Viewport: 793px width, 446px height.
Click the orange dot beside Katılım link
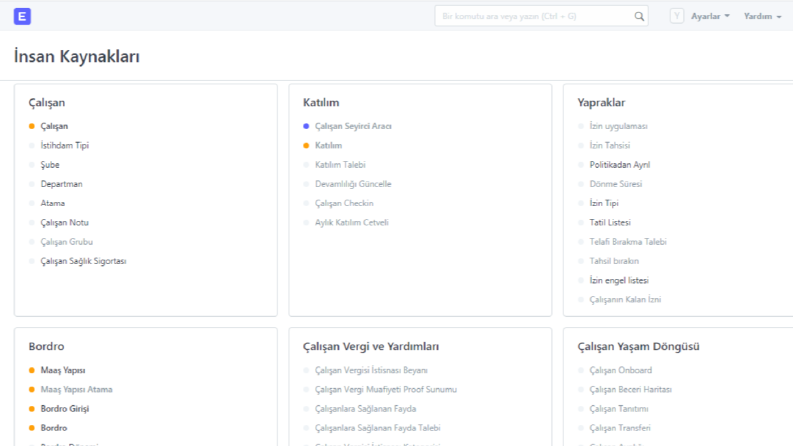pos(306,146)
